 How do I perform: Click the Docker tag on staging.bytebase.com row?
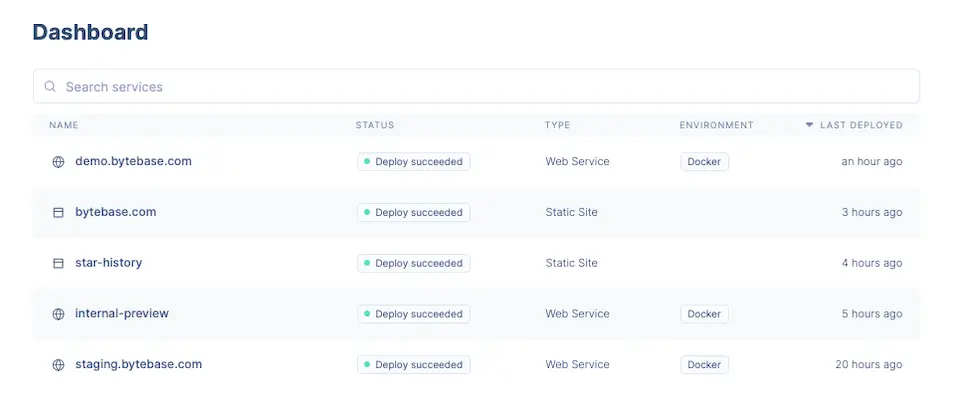[x=704, y=365]
